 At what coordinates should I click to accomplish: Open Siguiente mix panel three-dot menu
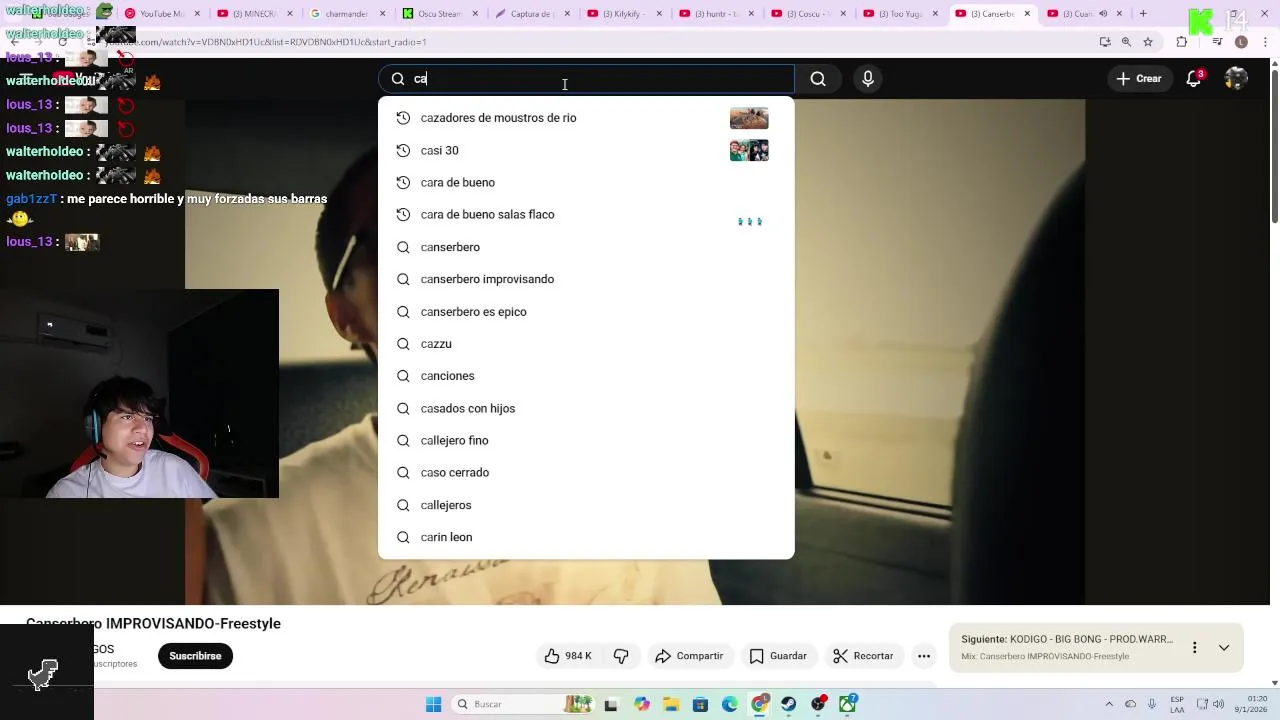[x=1194, y=648]
